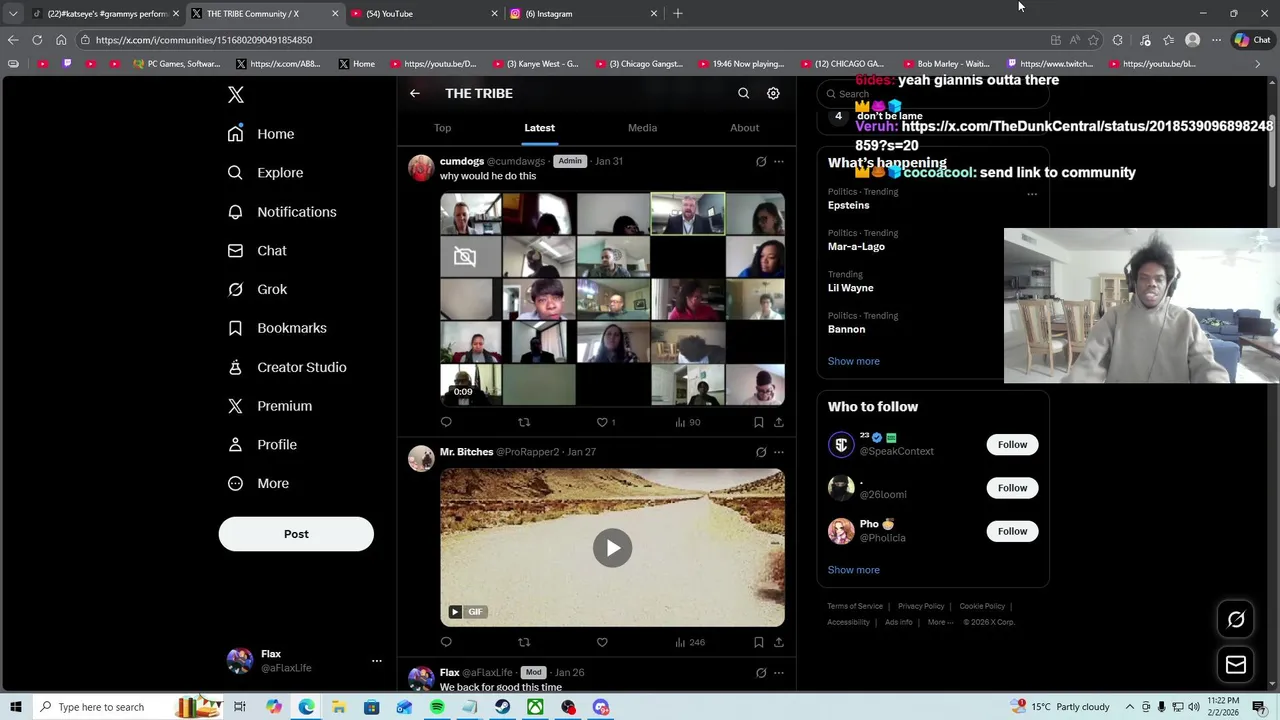
Task: Repost the cumdogs post
Action: click(524, 422)
